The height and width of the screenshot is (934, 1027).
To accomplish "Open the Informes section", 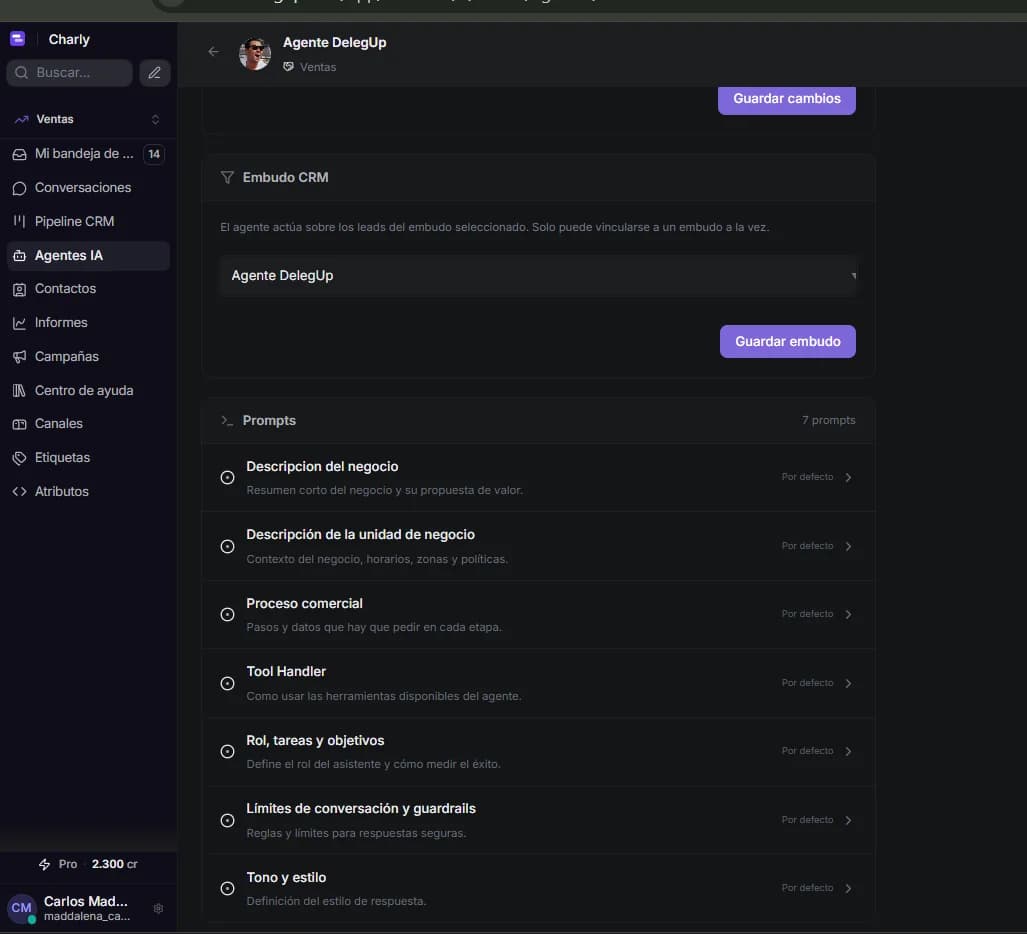I will (x=88, y=323).
